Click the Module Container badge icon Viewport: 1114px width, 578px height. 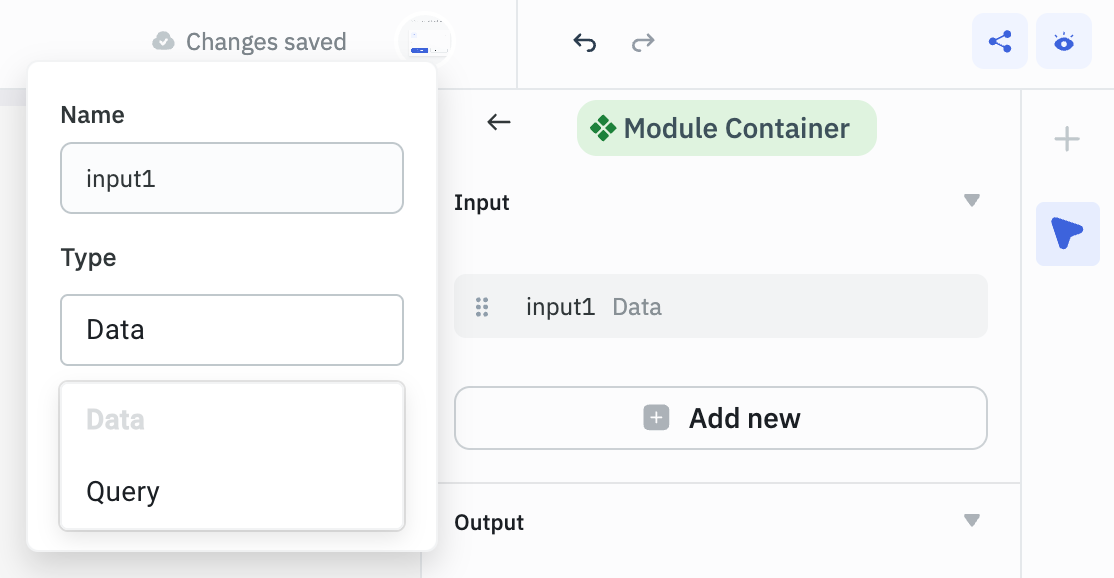coord(601,128)
